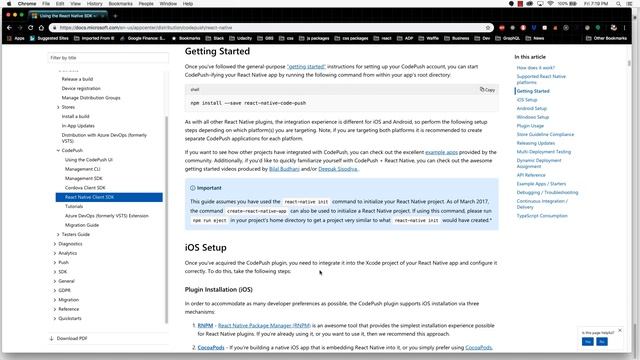Select the Using the React Native SDK tab
640x360 pixels.
[x=67, y=16]
